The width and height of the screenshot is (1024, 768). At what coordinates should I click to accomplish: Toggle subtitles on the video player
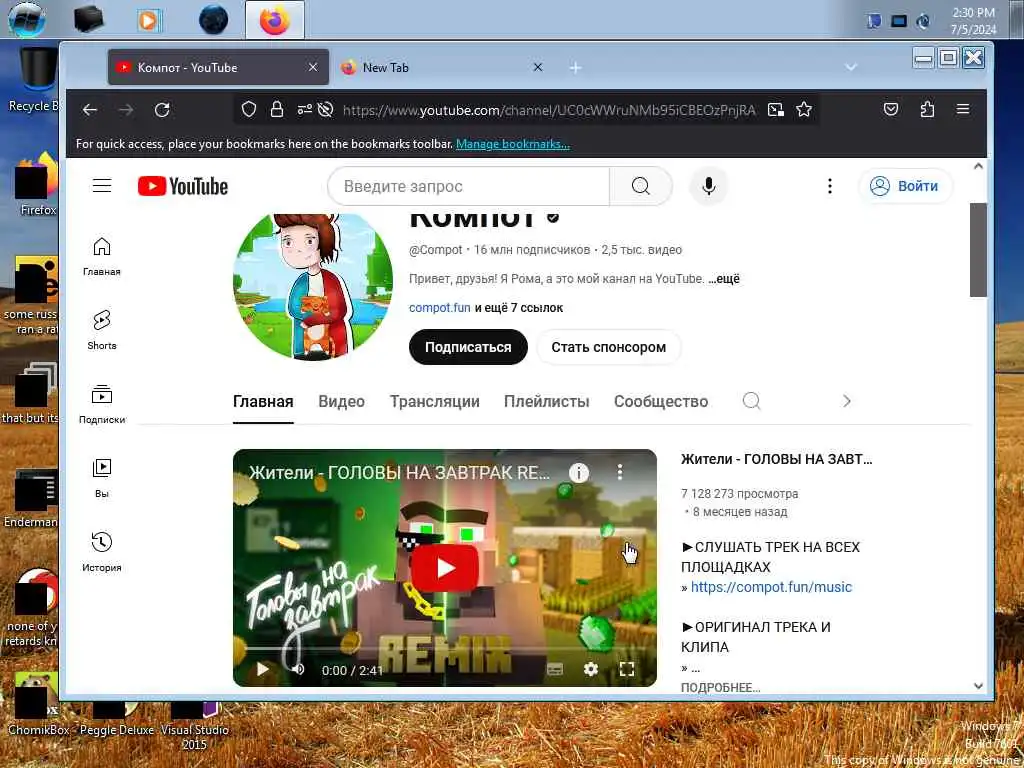(555, 669)
